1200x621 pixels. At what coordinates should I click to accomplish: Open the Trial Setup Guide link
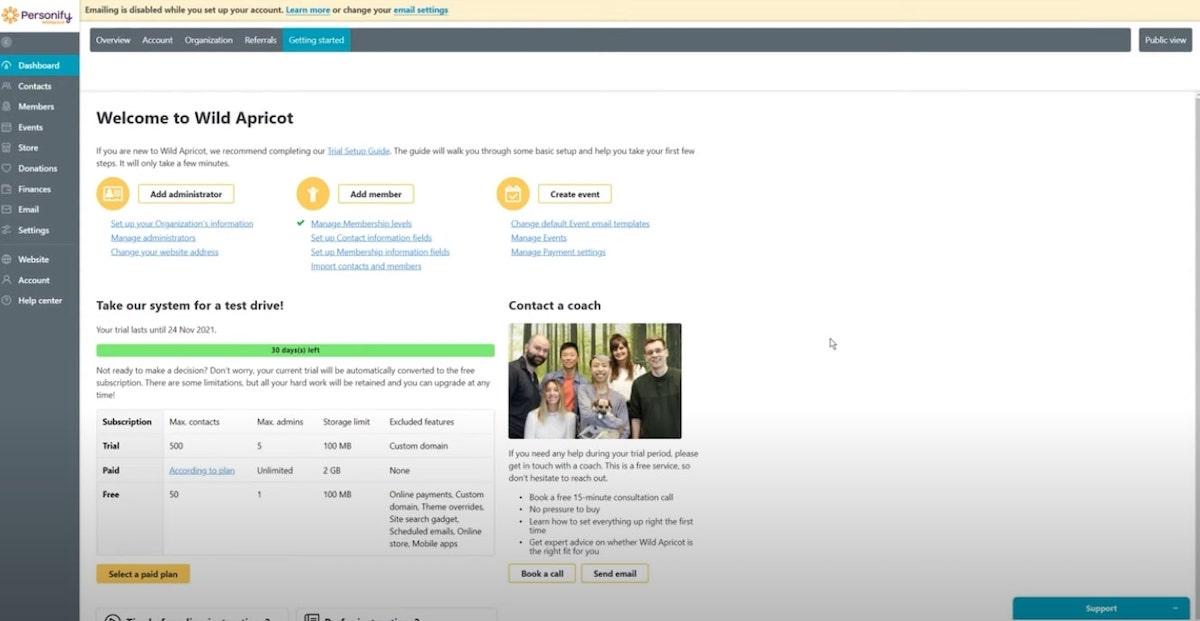[x=359, y=151]
